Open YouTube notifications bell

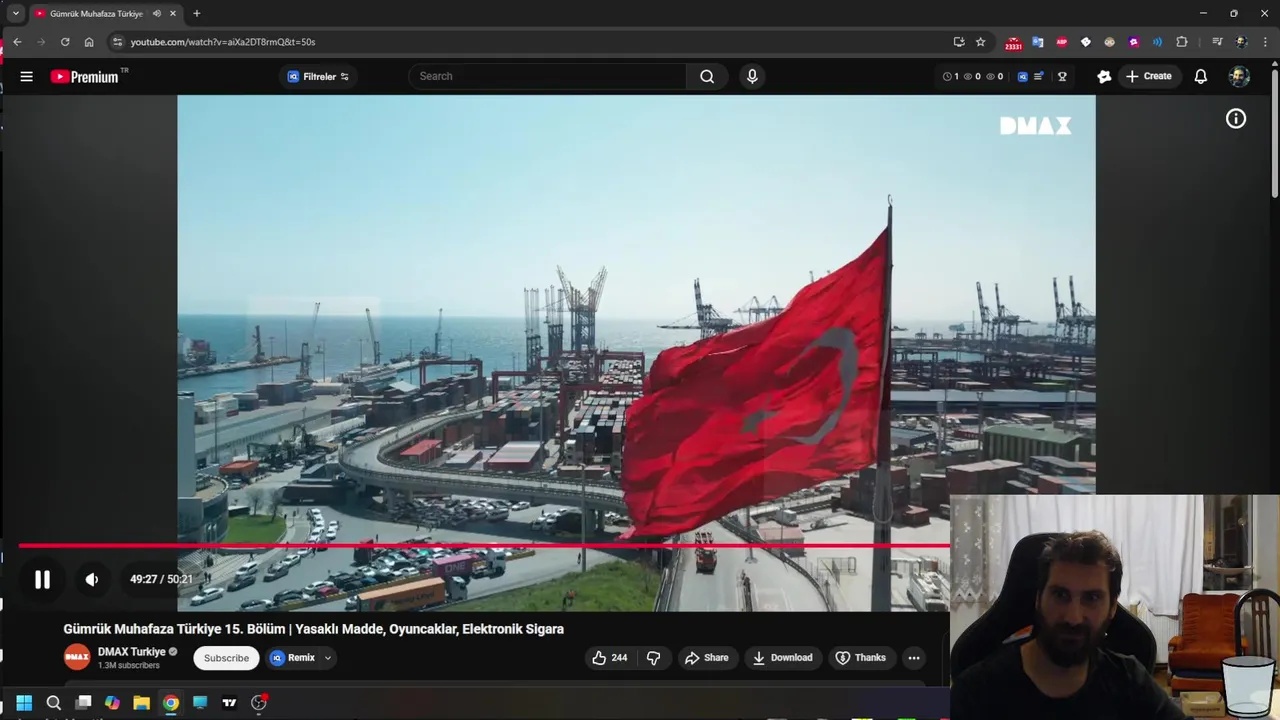[1201, 76]
